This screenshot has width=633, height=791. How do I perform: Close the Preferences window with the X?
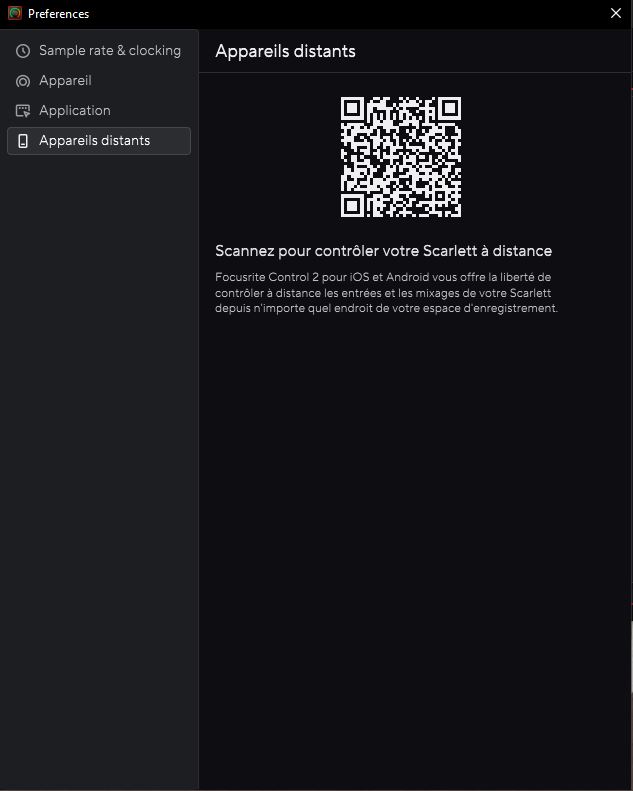click(616, 13)
